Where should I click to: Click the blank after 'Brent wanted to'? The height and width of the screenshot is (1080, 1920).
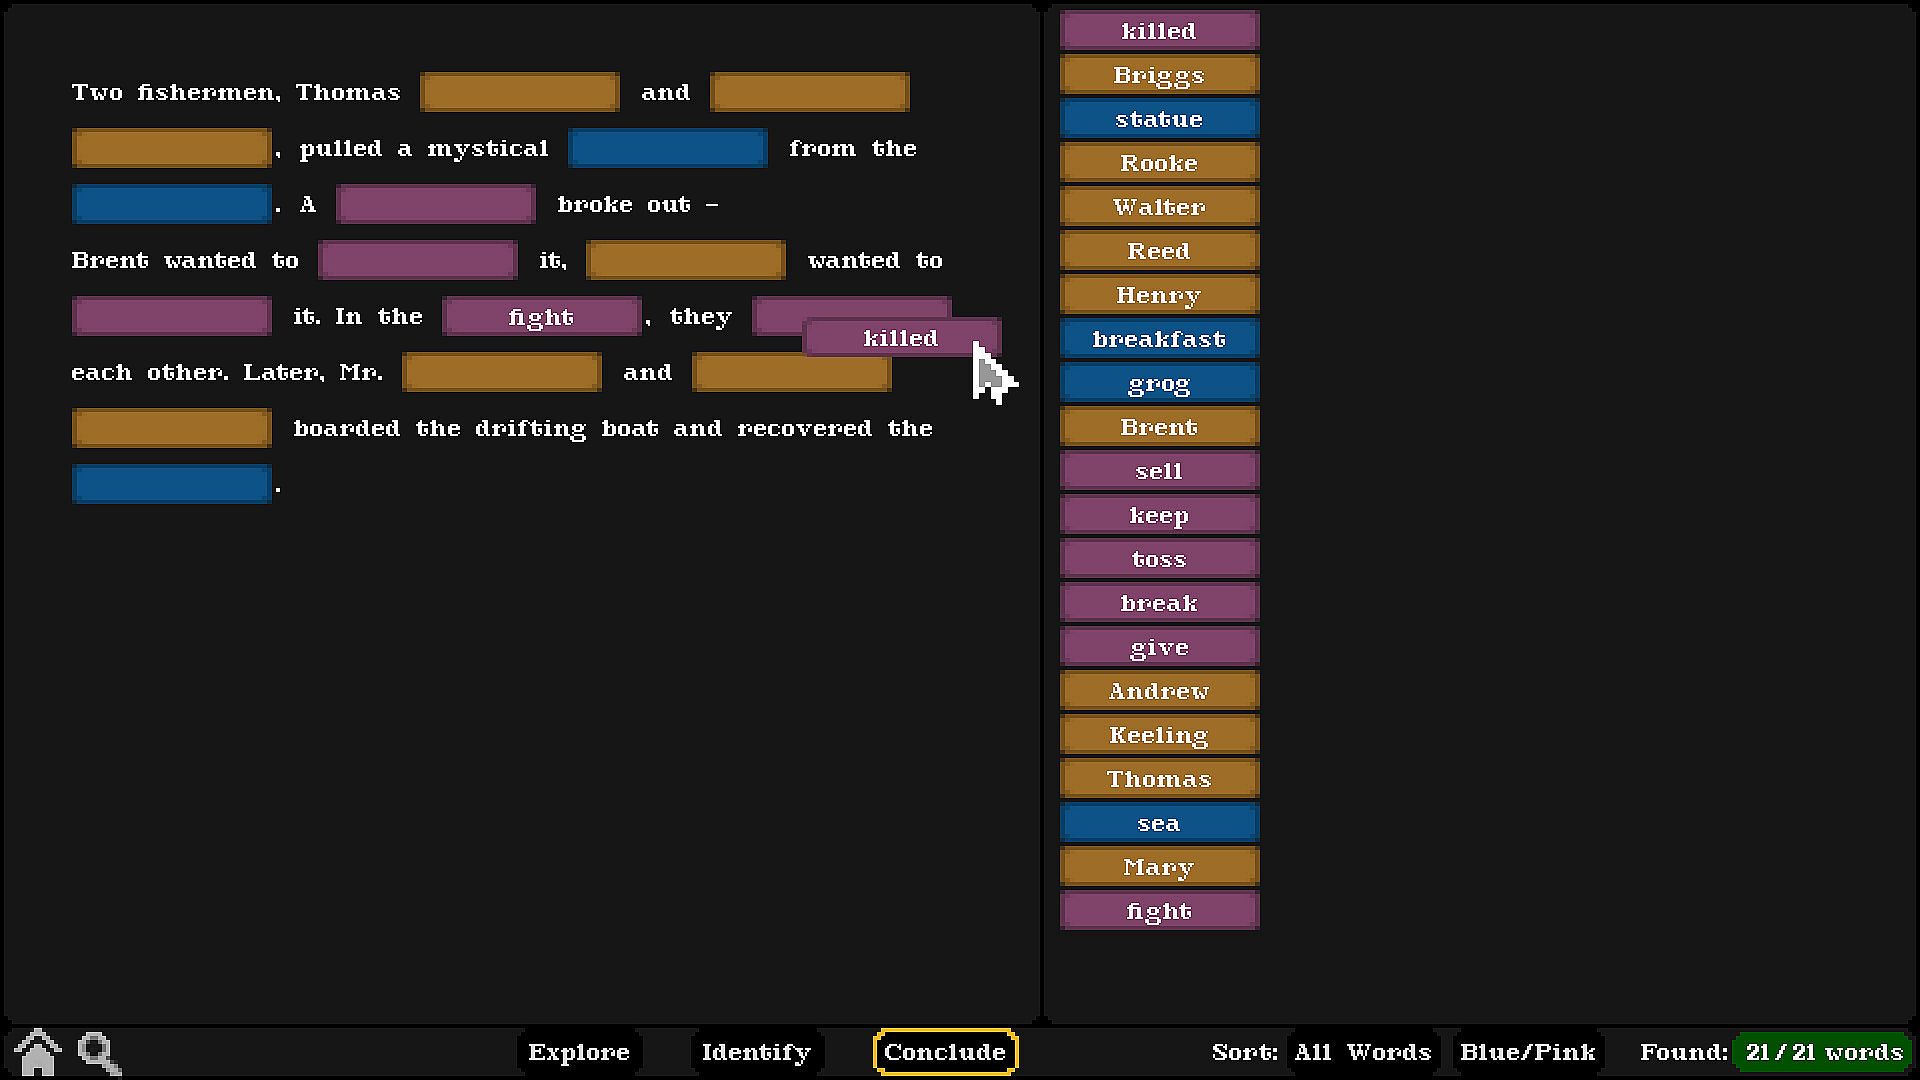(417, 260)
